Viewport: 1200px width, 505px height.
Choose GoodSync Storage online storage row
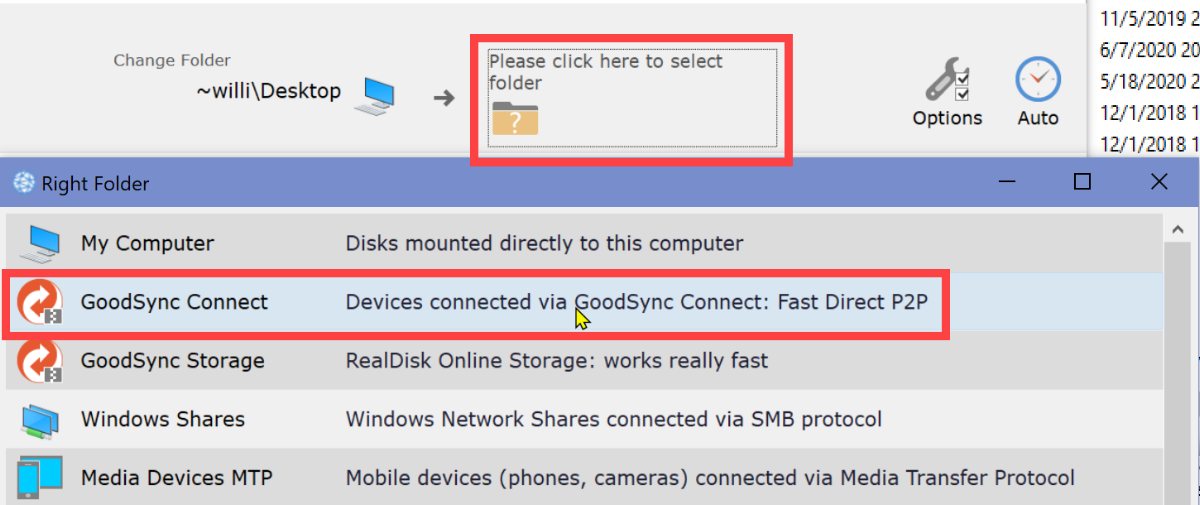(583, 361)
